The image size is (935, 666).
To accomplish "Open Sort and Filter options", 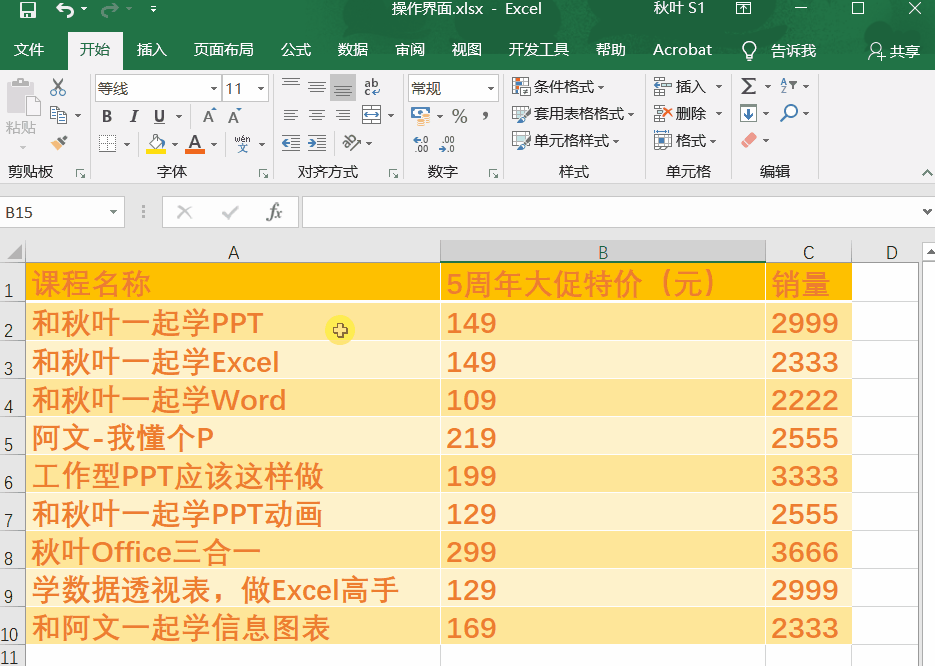I will pyautogui.click(x=789, y=86).
